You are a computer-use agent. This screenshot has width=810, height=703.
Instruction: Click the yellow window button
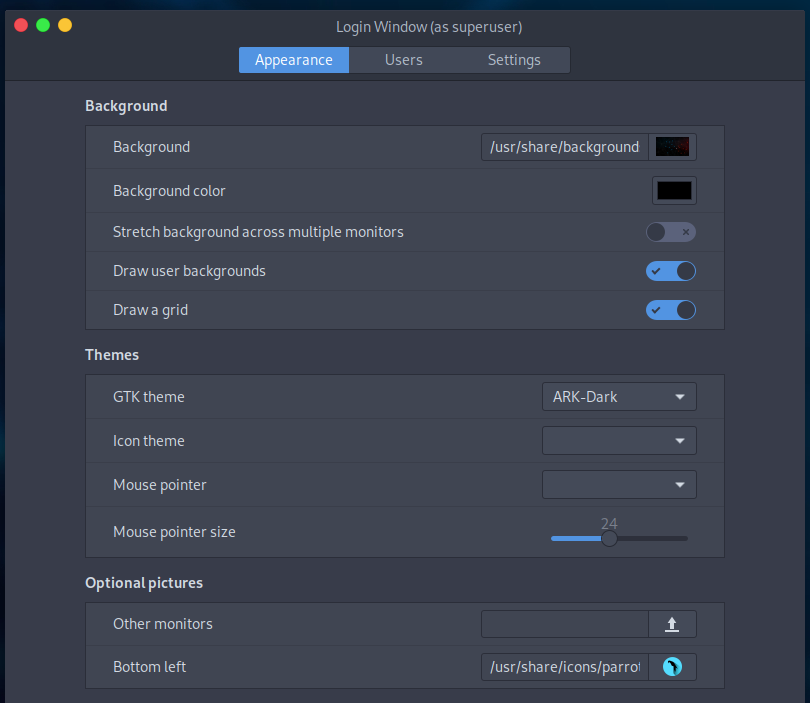pos(65,25)
